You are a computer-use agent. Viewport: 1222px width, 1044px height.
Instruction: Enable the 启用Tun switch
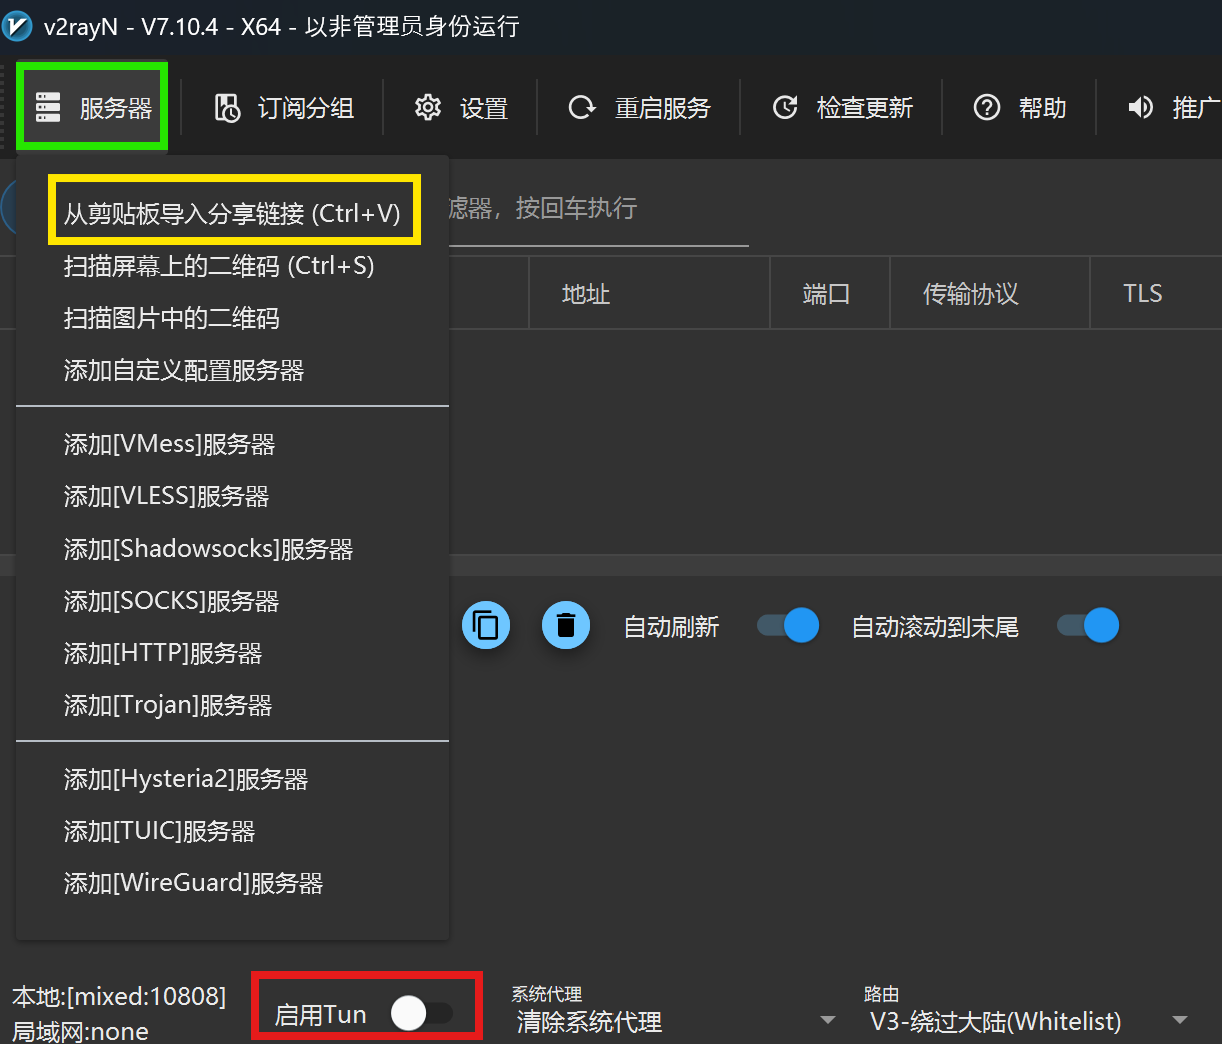pos(422,1014)
